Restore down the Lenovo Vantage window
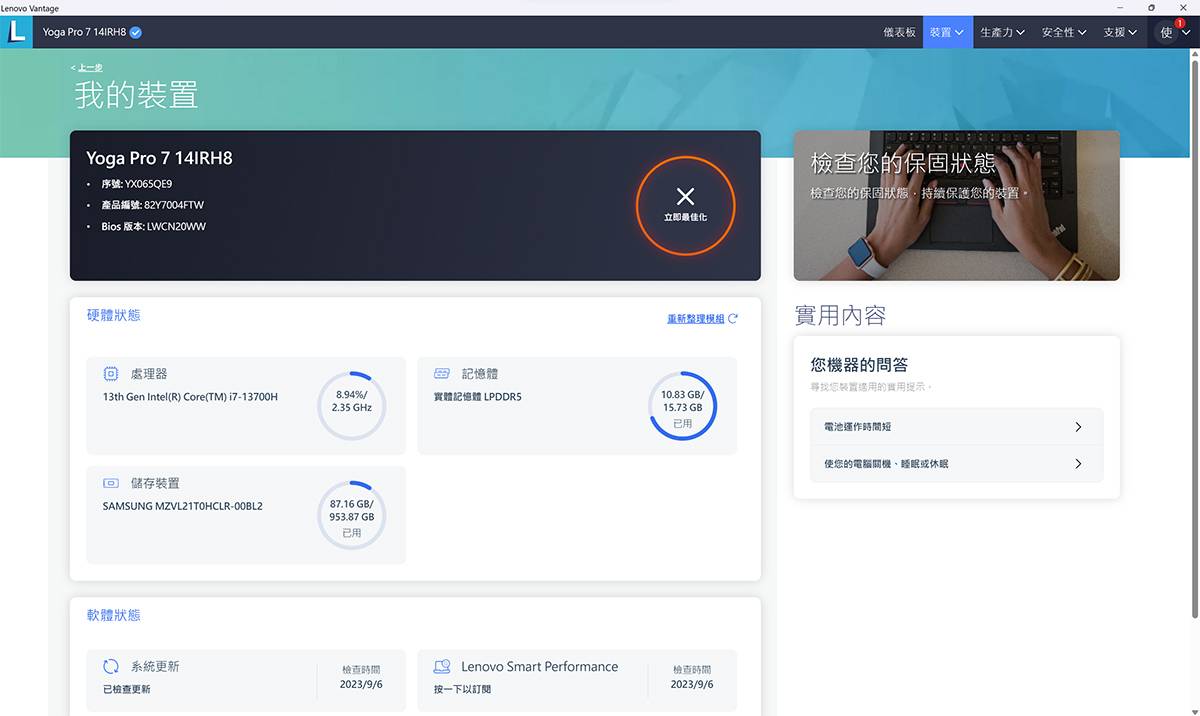Screen dimensions: 1200x716 (x=1151, y=7)
